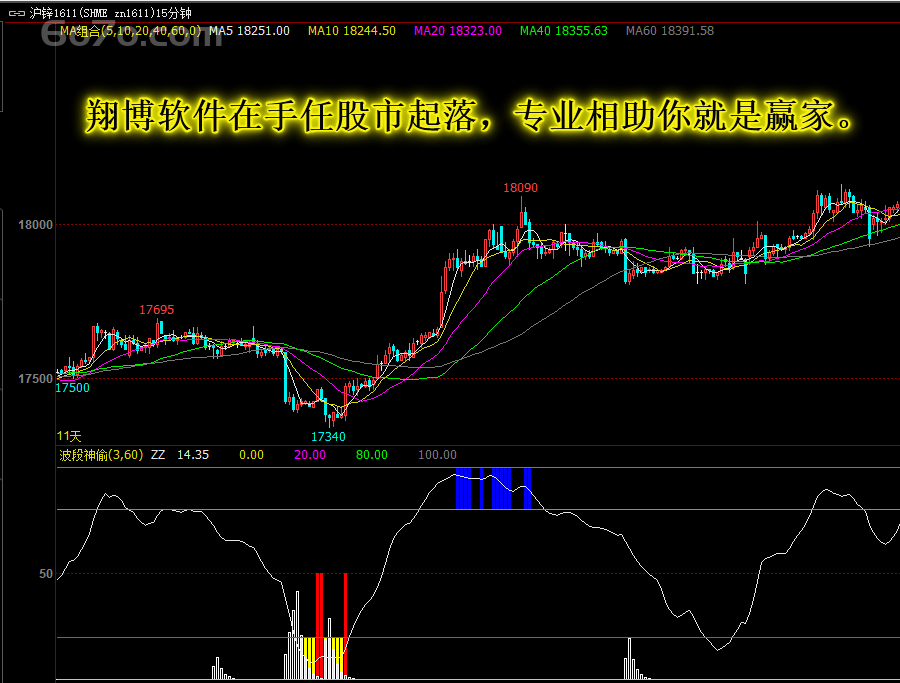900x683 pixels.
Task: Click the 18090 high price annotation
Action: tap(520, 188)
